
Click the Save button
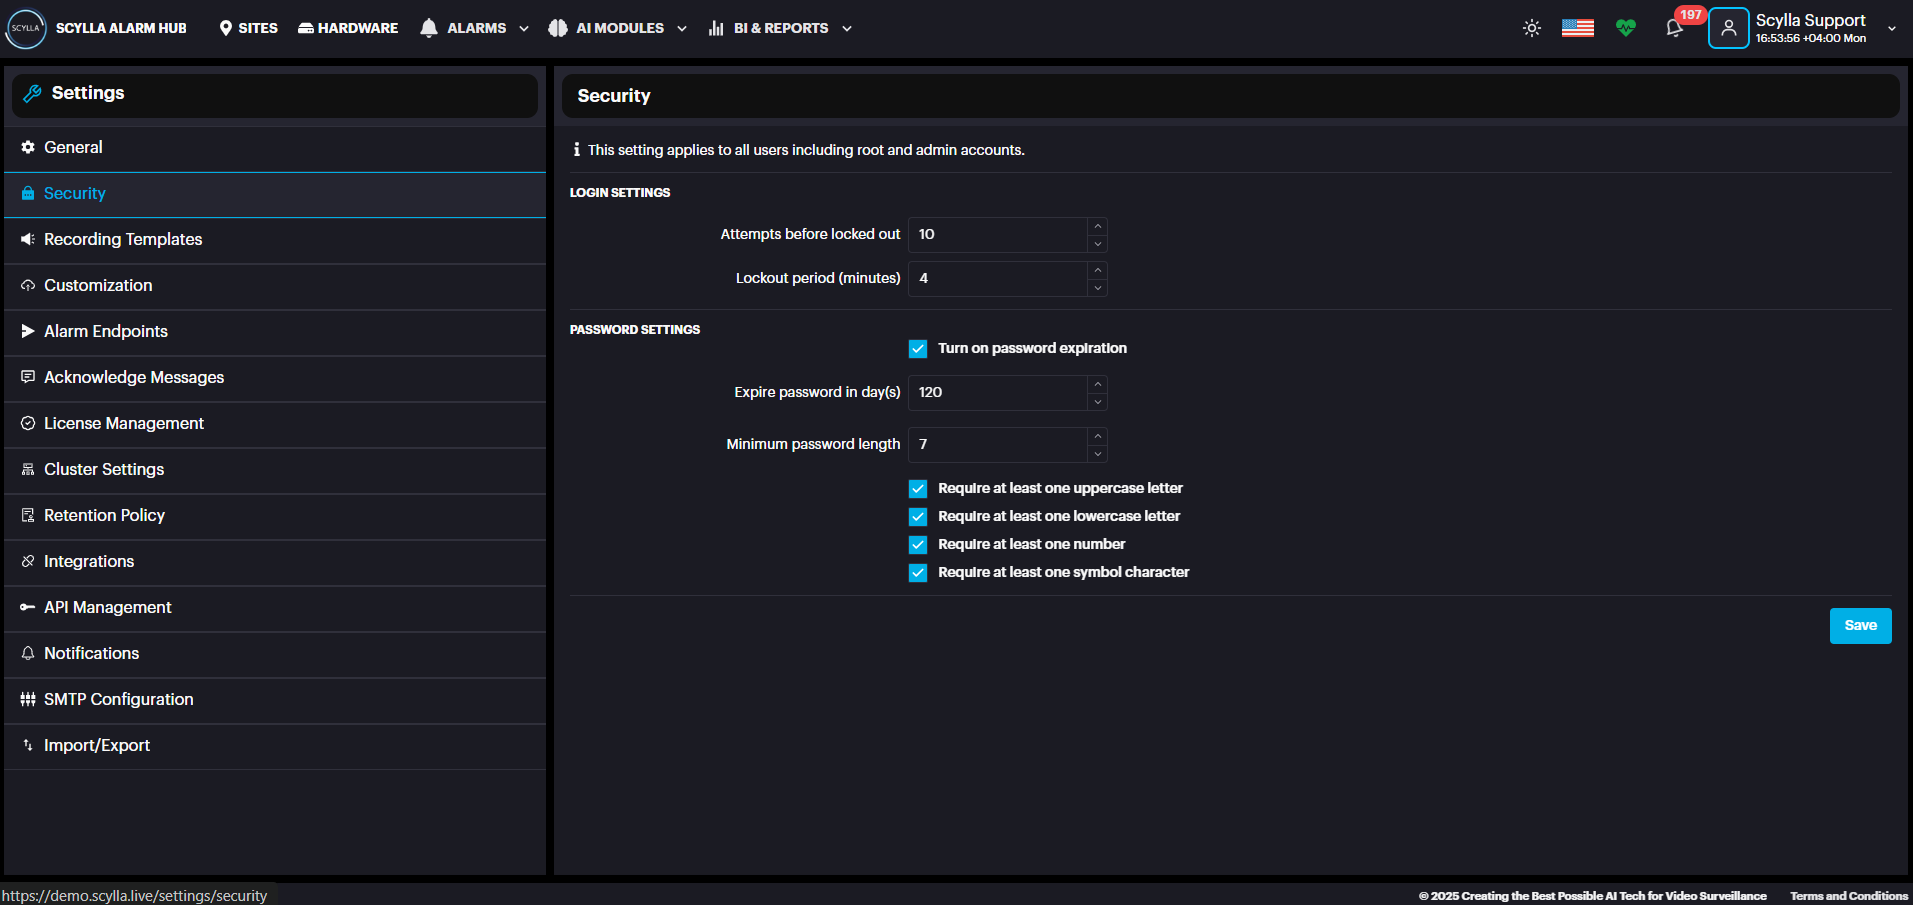coord(1860,626)
